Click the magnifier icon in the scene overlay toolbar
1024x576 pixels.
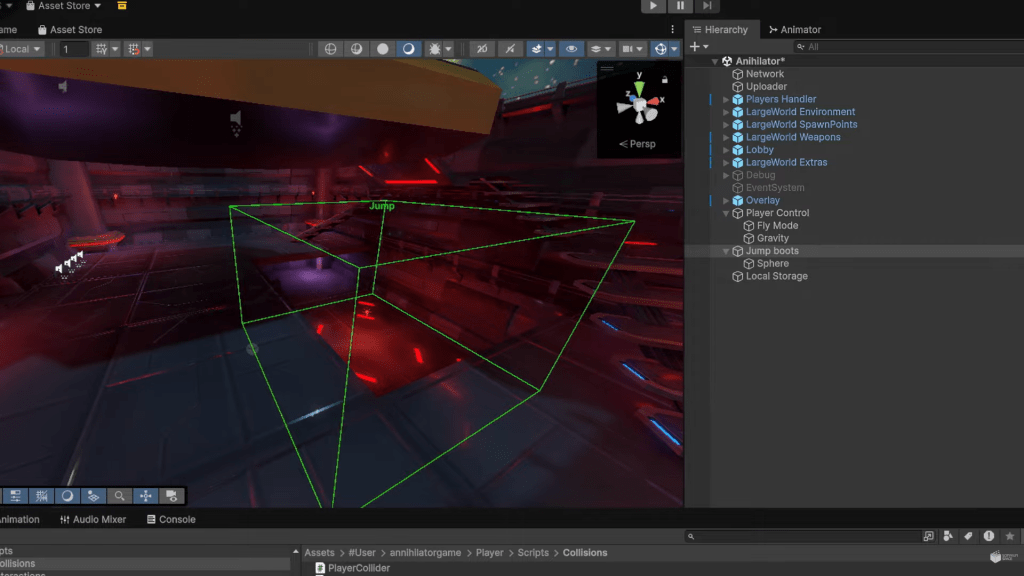(x=119, y=496)
